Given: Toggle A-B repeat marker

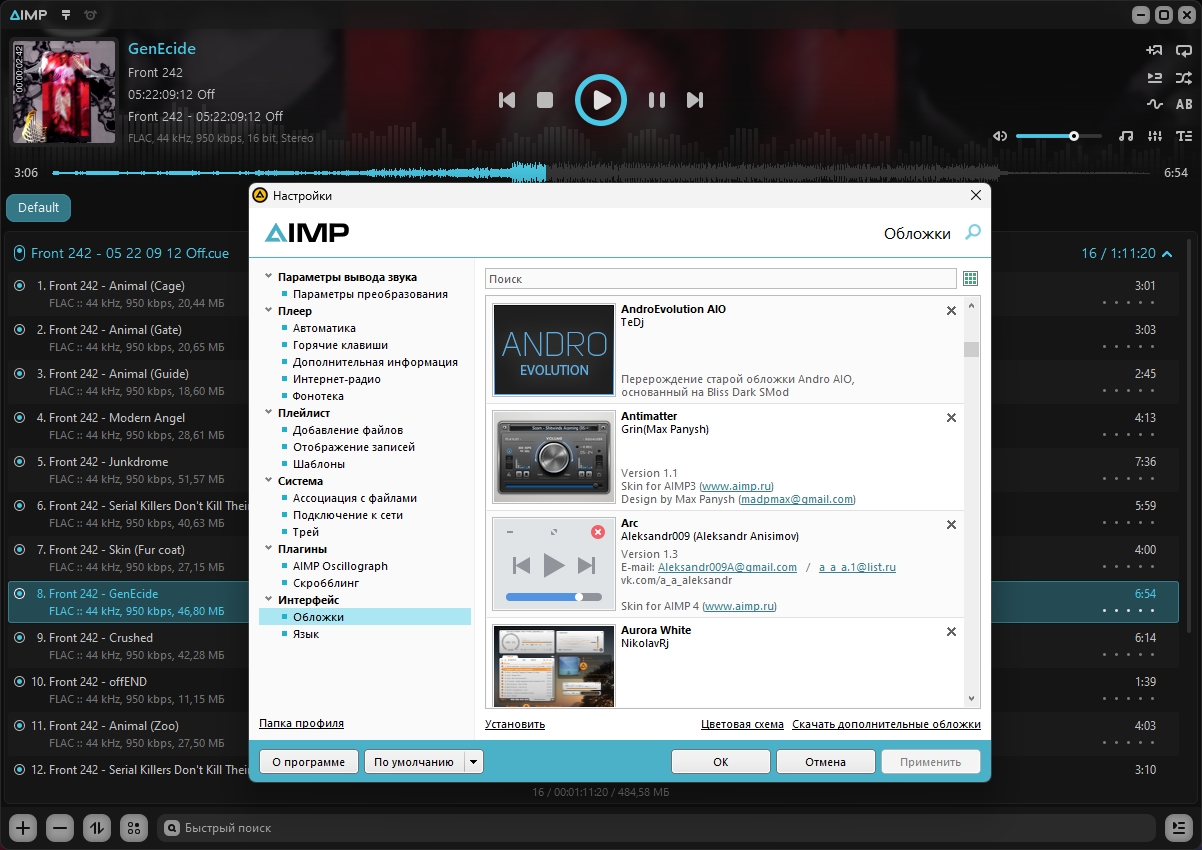Looking at the screenshot, I should (x=1184, y=104).
